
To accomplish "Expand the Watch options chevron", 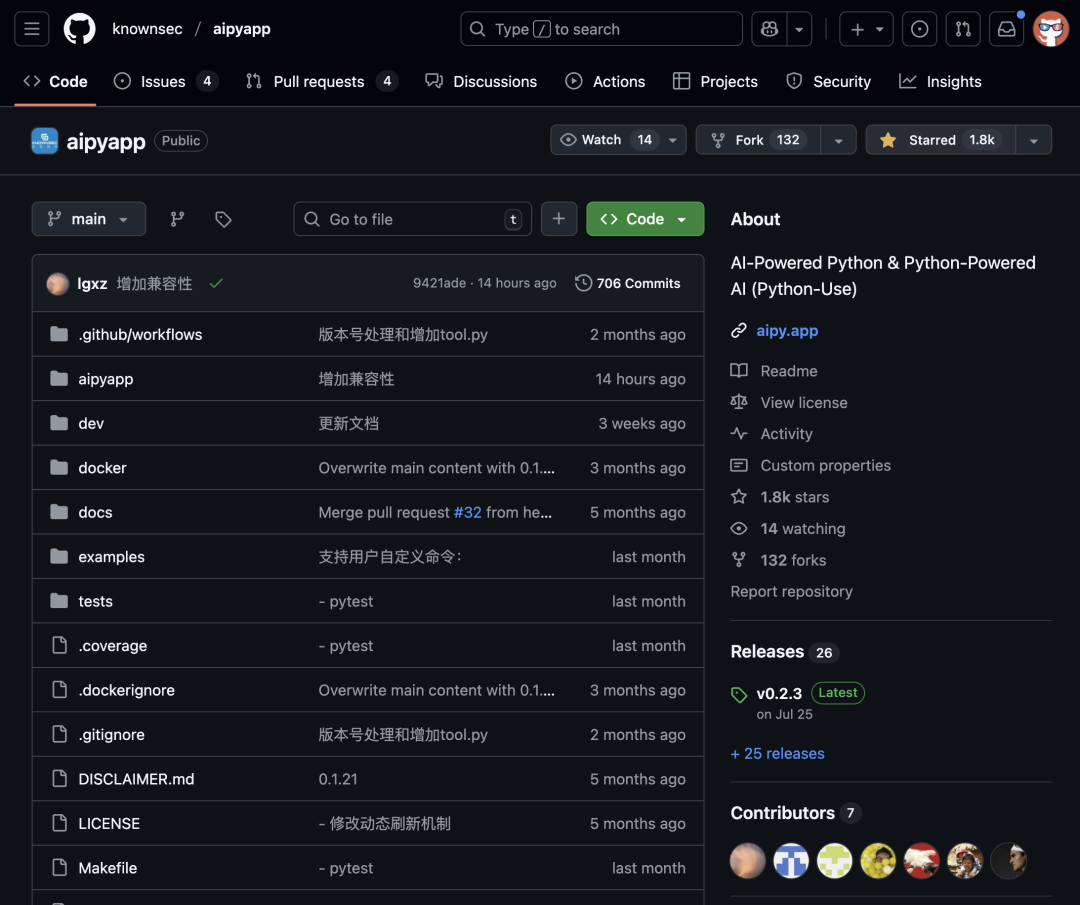I will [x=672, y=139].
